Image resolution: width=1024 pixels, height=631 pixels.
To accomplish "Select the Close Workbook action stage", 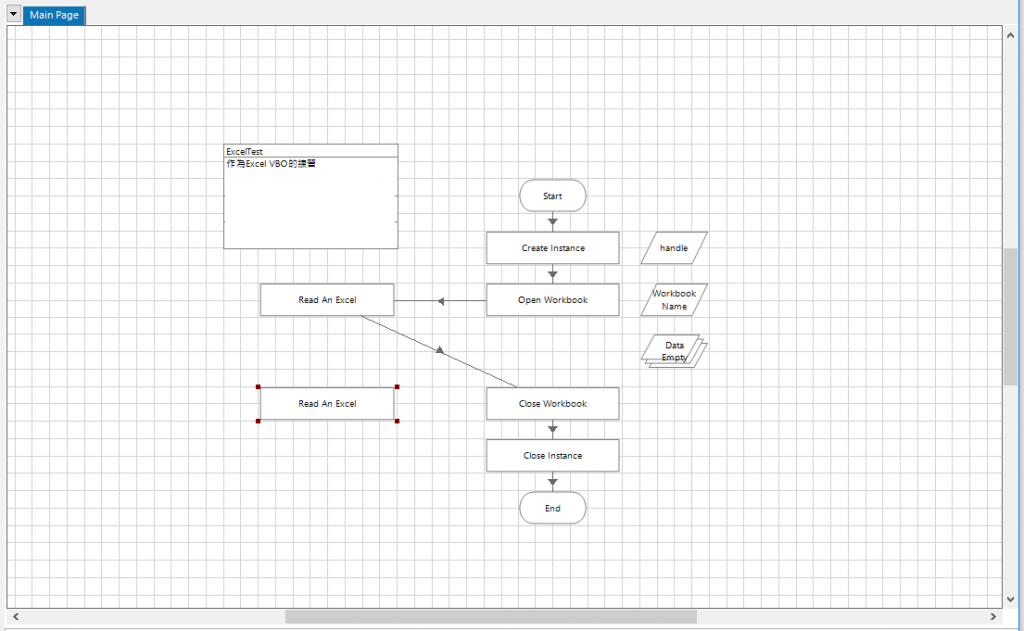I will [552, 404].
